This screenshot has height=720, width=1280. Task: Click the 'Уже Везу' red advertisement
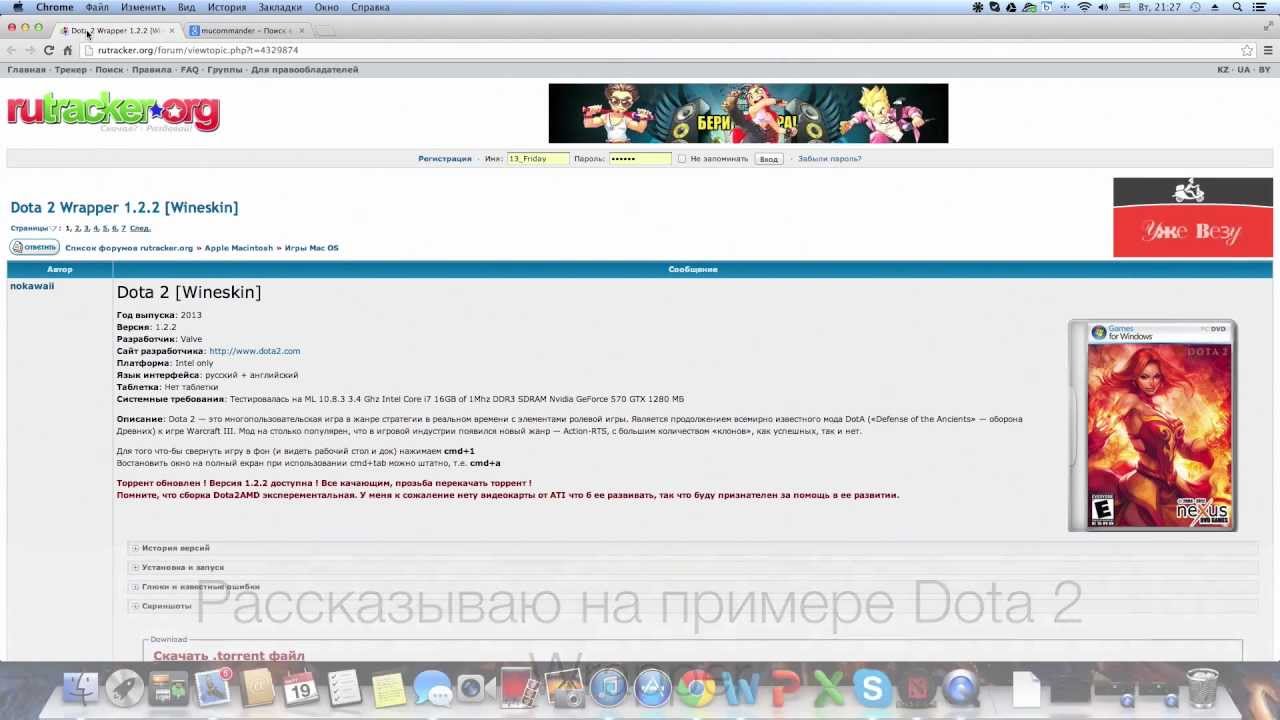[x=1193, y=218]
